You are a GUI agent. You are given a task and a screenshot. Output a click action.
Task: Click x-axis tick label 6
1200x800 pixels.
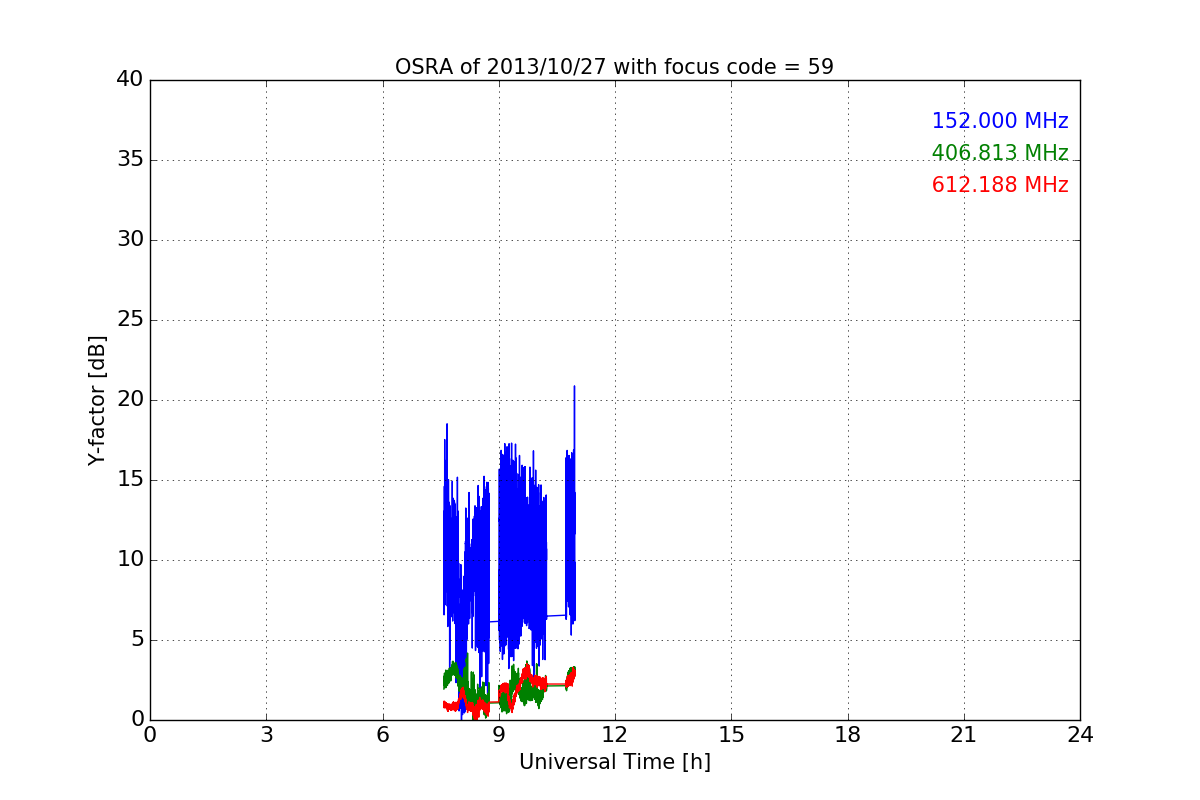(x=383, y=735)
